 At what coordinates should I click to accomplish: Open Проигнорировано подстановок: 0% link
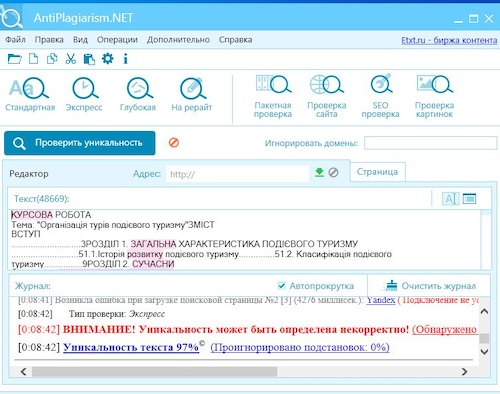click(300, 347)
